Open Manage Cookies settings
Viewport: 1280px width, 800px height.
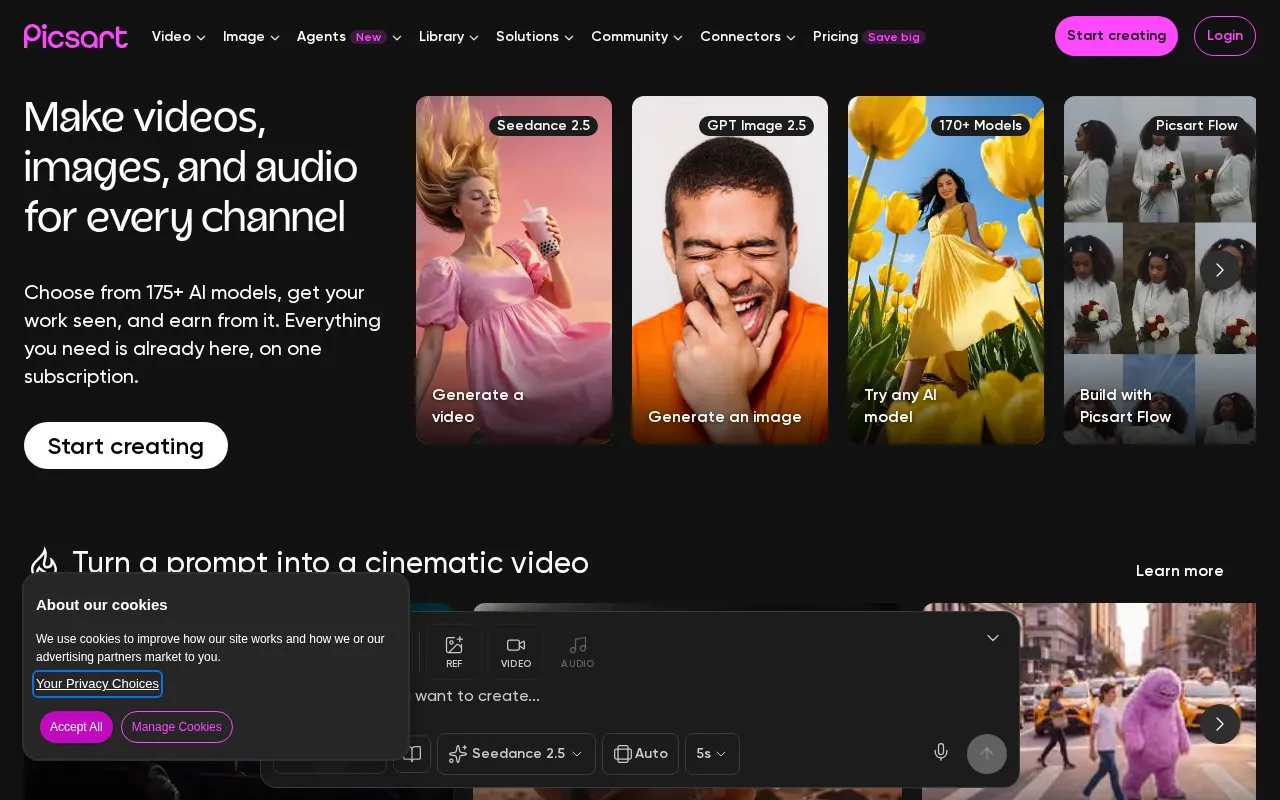177,727
